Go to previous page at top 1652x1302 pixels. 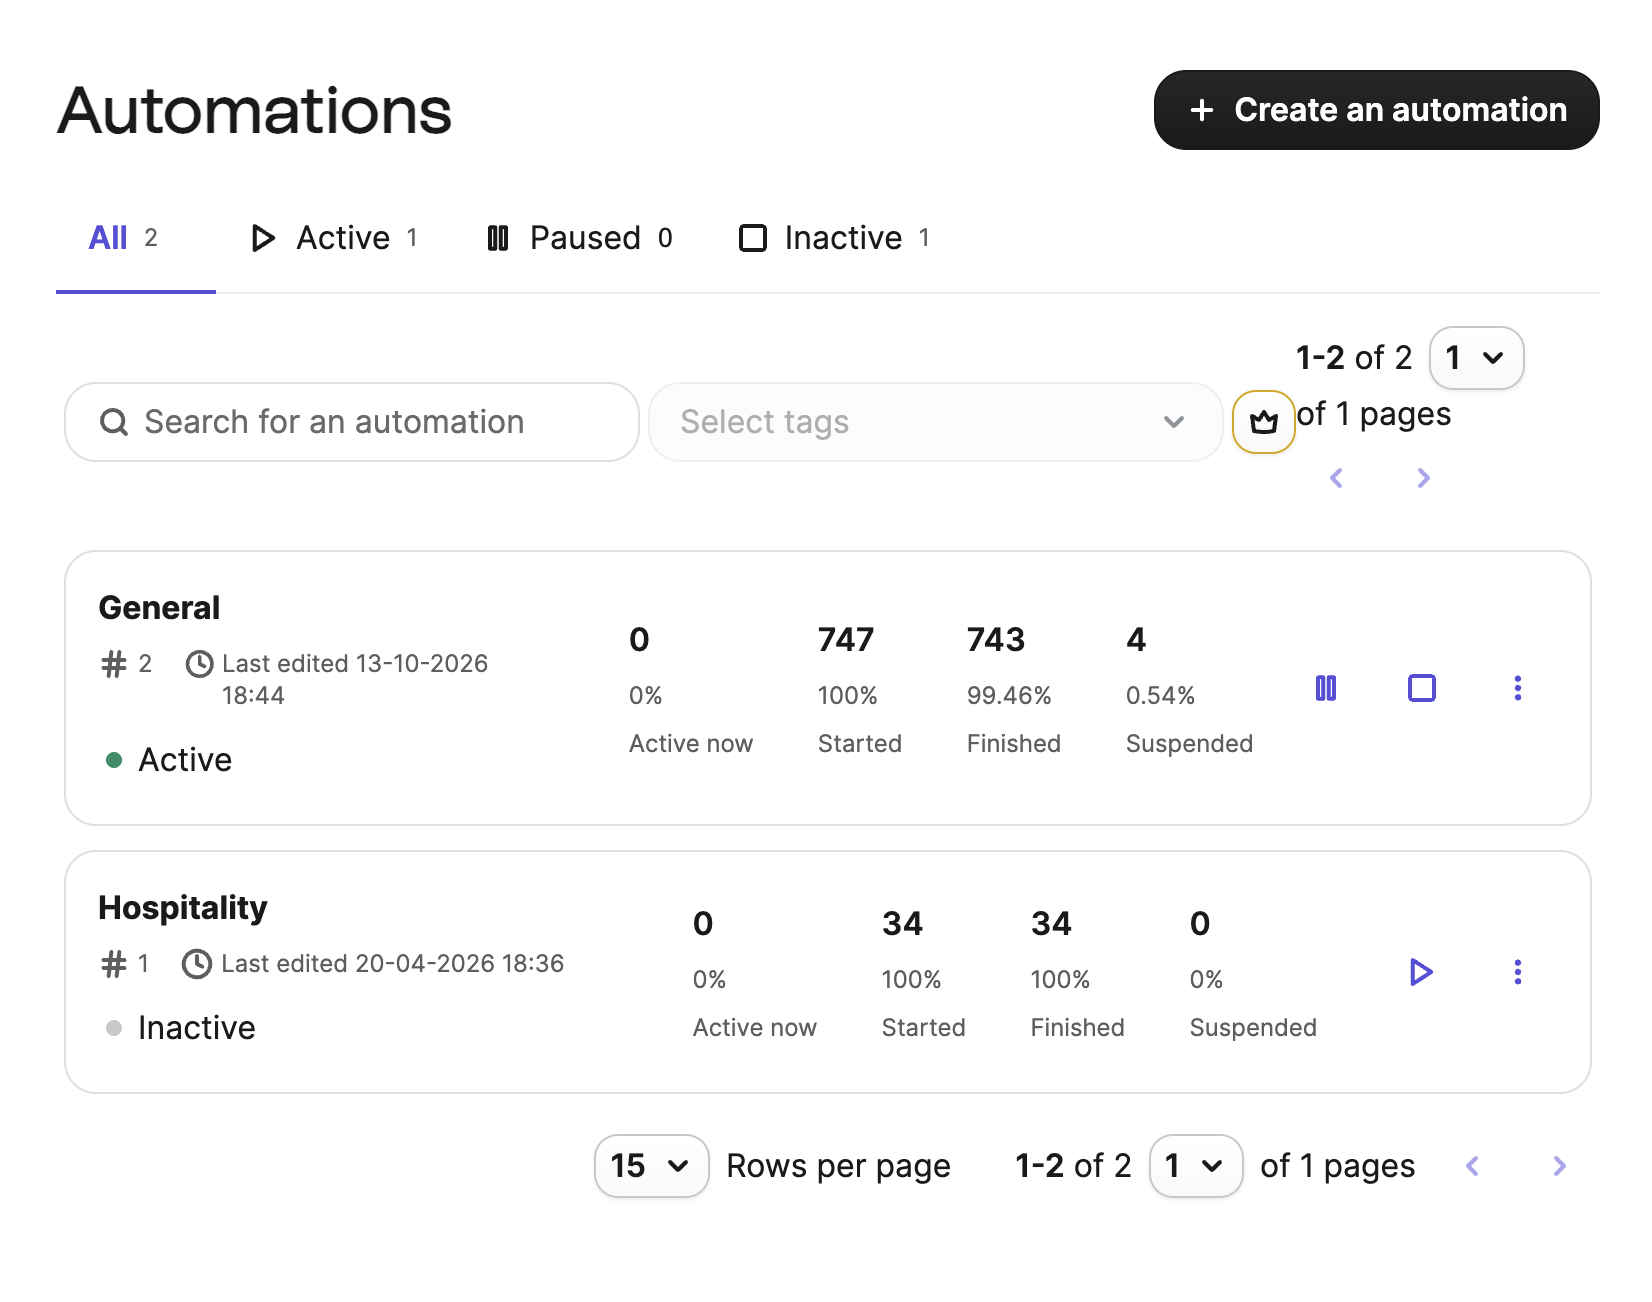tap(1336, 478)
